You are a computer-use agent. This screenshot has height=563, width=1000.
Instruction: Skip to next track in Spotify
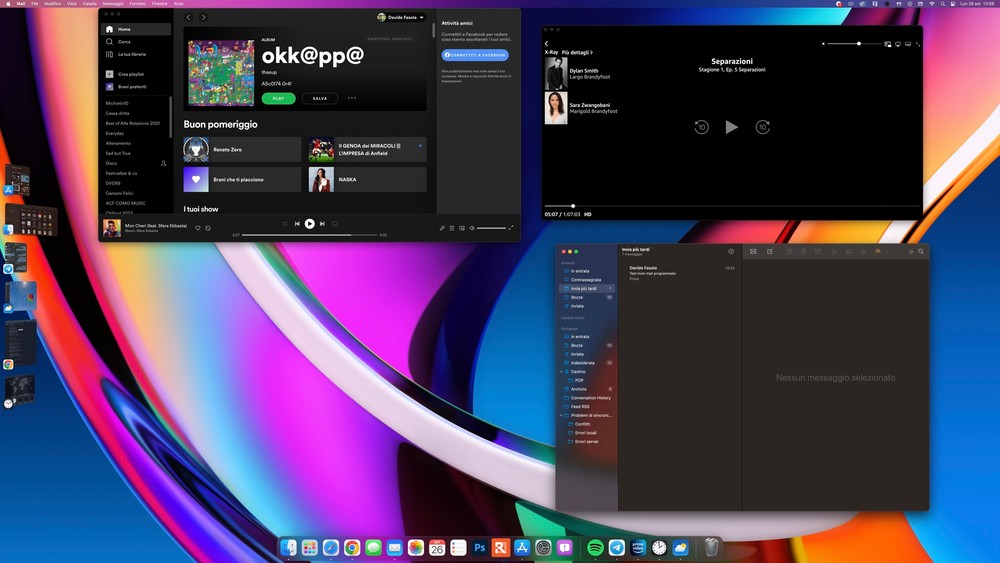(x=322, y=224)
